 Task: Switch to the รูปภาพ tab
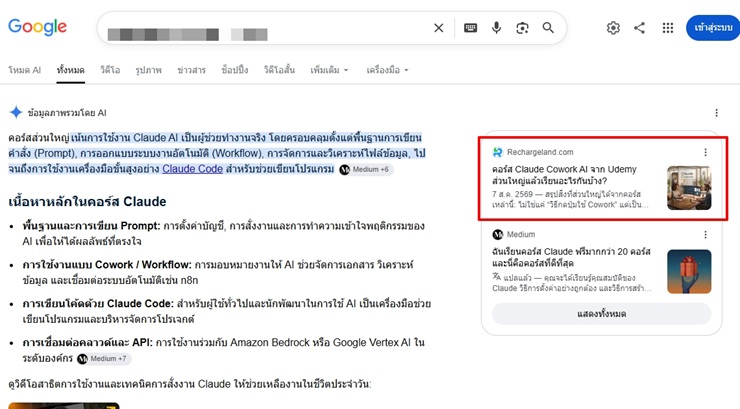(x=148, y=70)
